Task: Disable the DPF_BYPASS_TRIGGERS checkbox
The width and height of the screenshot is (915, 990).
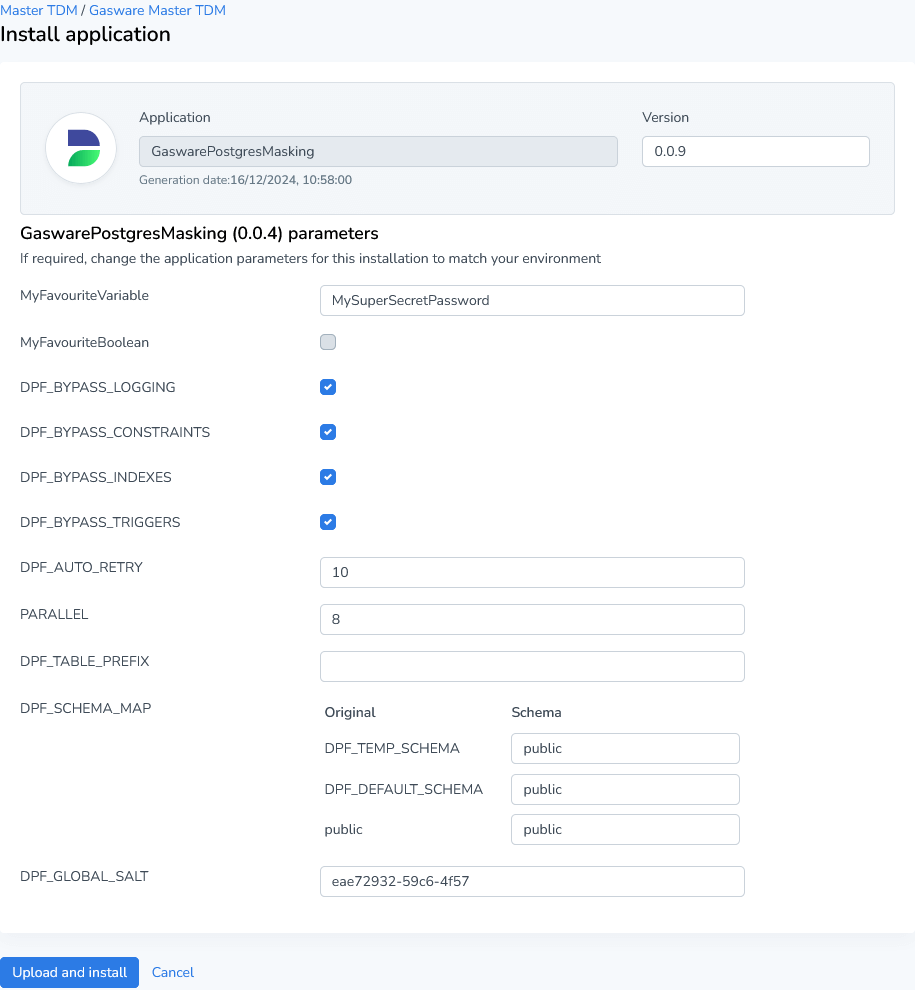Action: pyautogui.click(x=328, y=521)
